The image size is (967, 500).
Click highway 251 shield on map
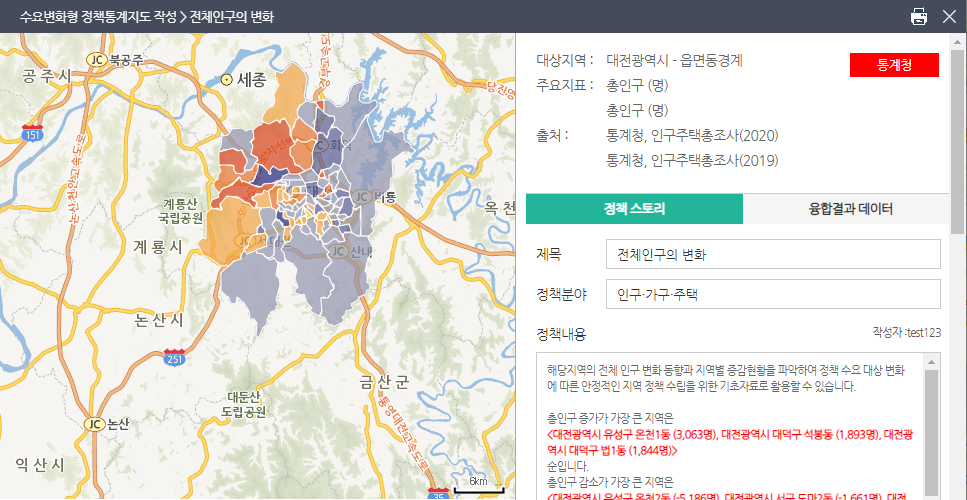click(x=175, y=356)
